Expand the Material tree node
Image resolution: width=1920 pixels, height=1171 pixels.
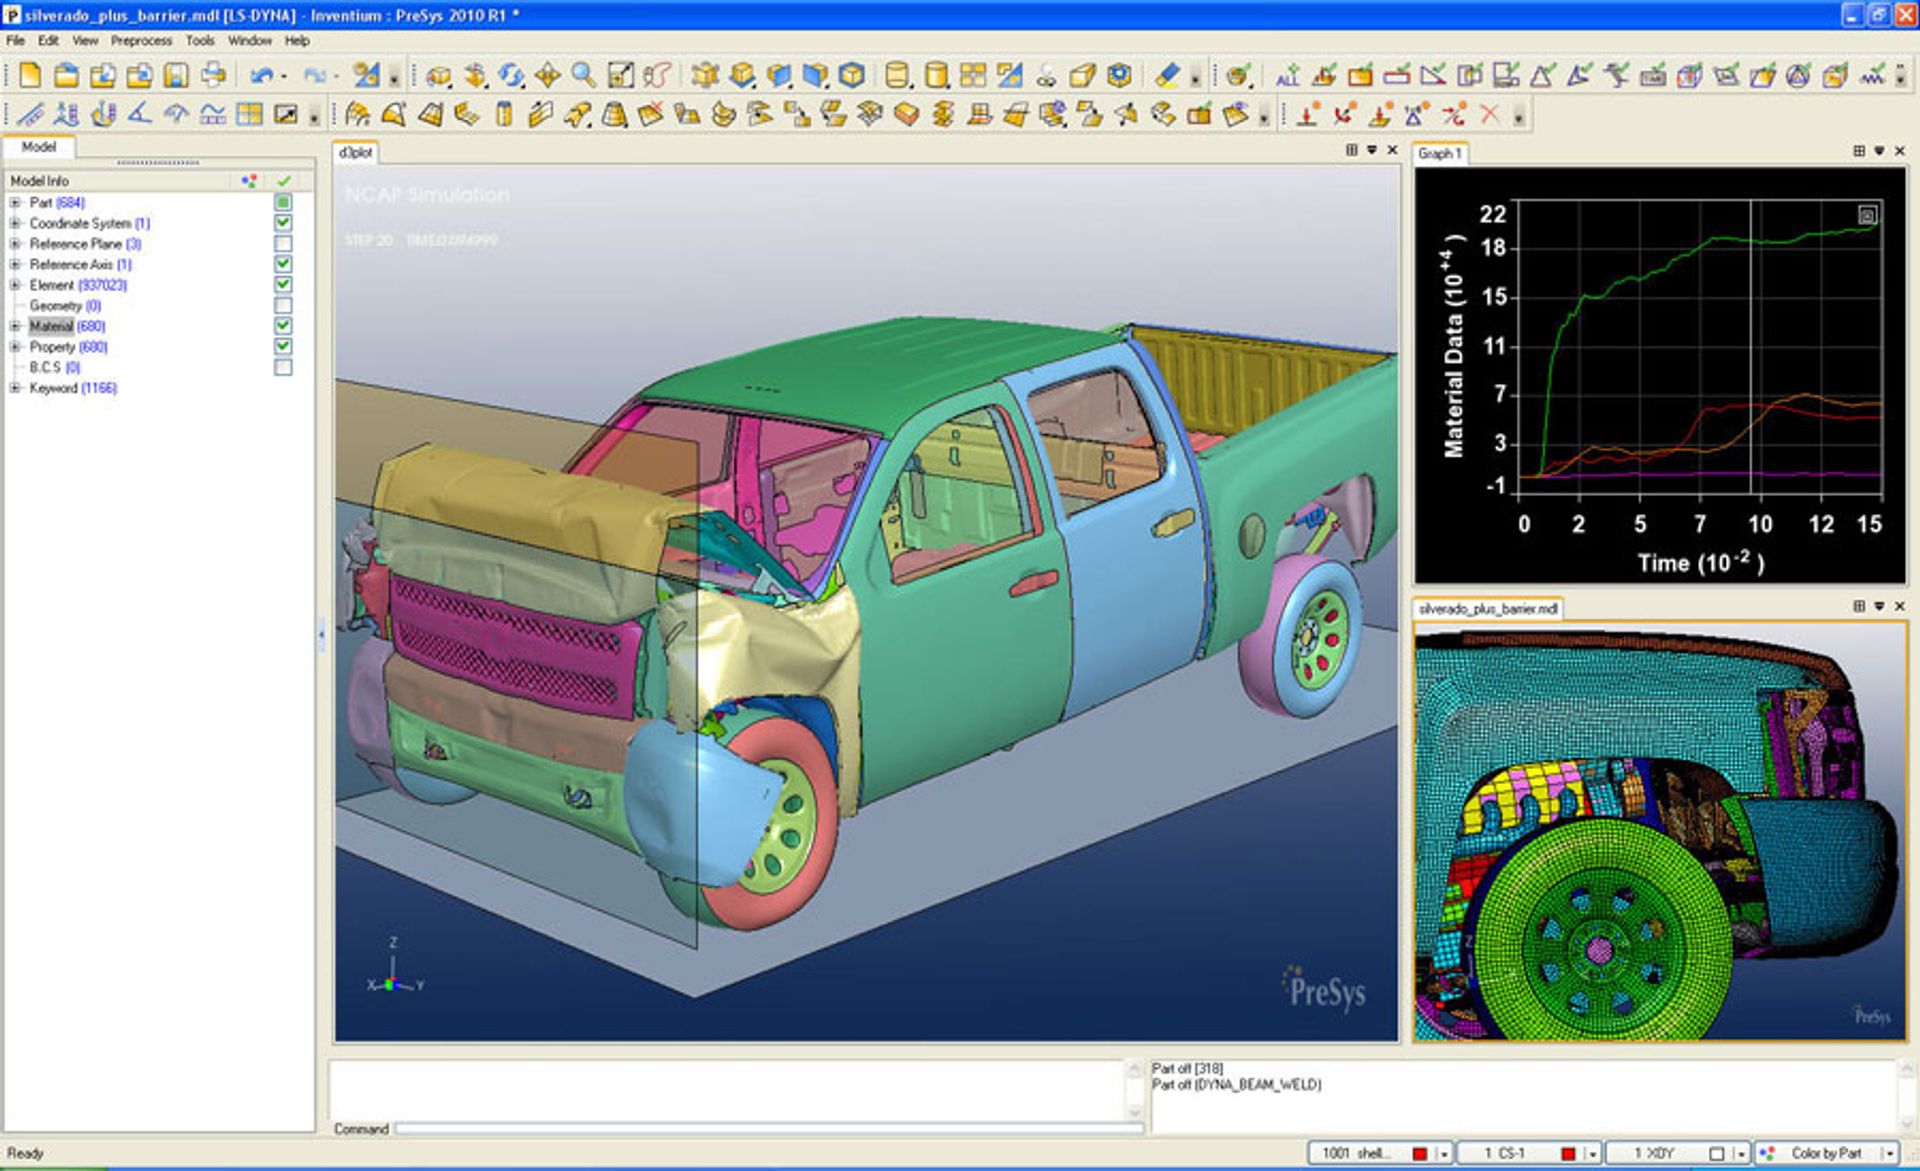tap(15, 326)
